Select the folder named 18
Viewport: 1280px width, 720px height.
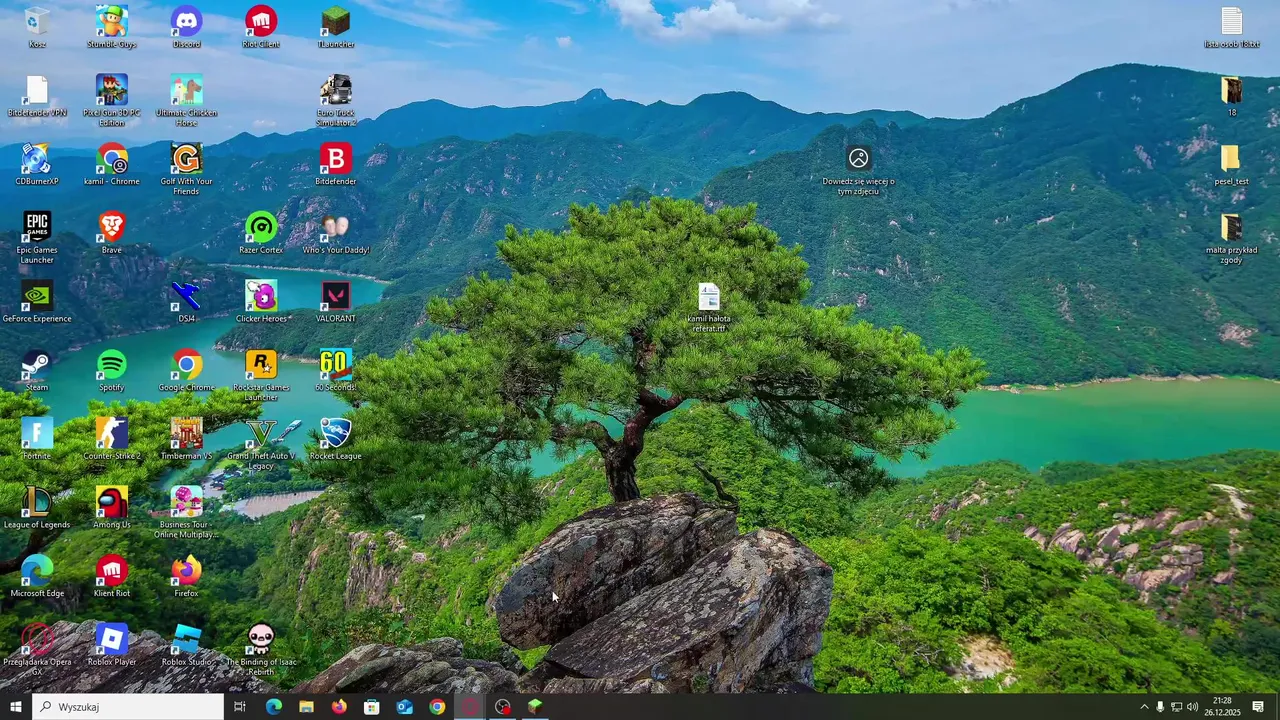1231,96
